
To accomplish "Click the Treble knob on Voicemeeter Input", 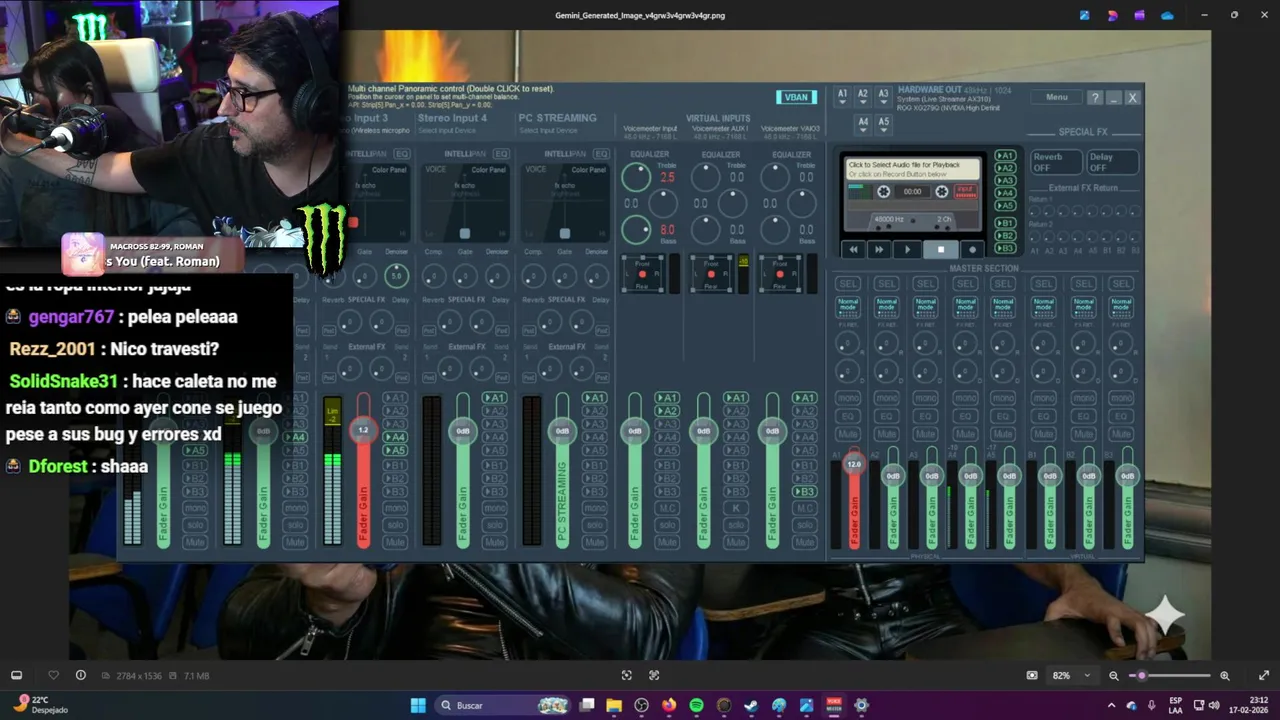I will pos(636,177).
